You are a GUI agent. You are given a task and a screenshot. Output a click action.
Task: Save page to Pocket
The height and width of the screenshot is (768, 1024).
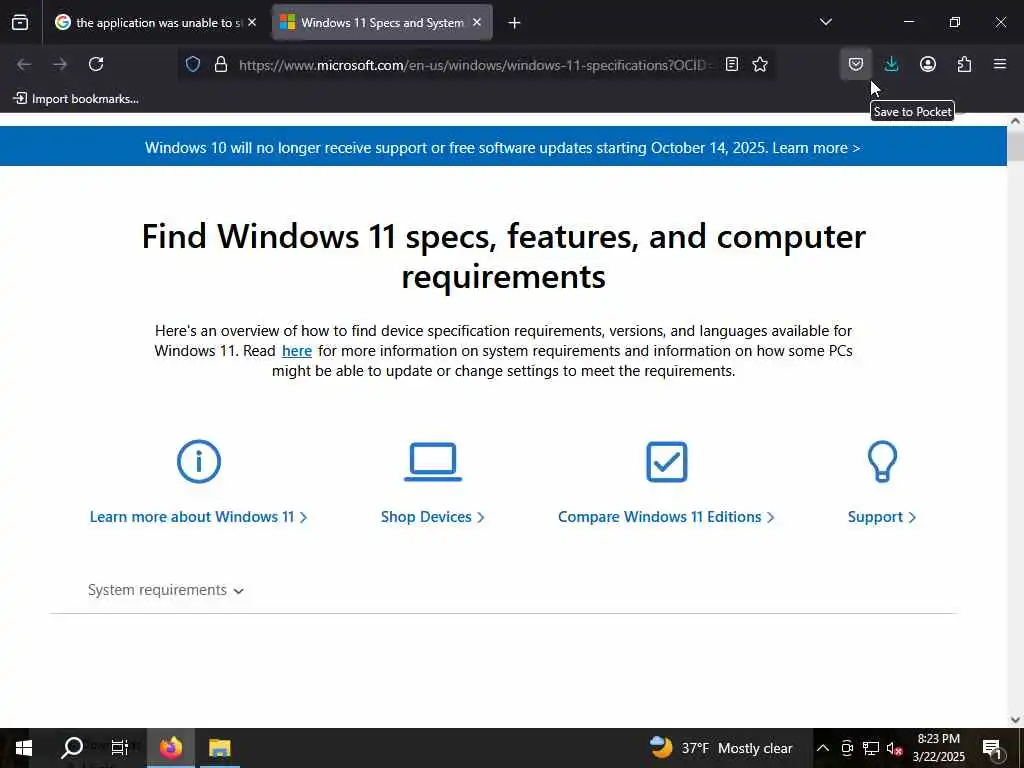(856, 64)
